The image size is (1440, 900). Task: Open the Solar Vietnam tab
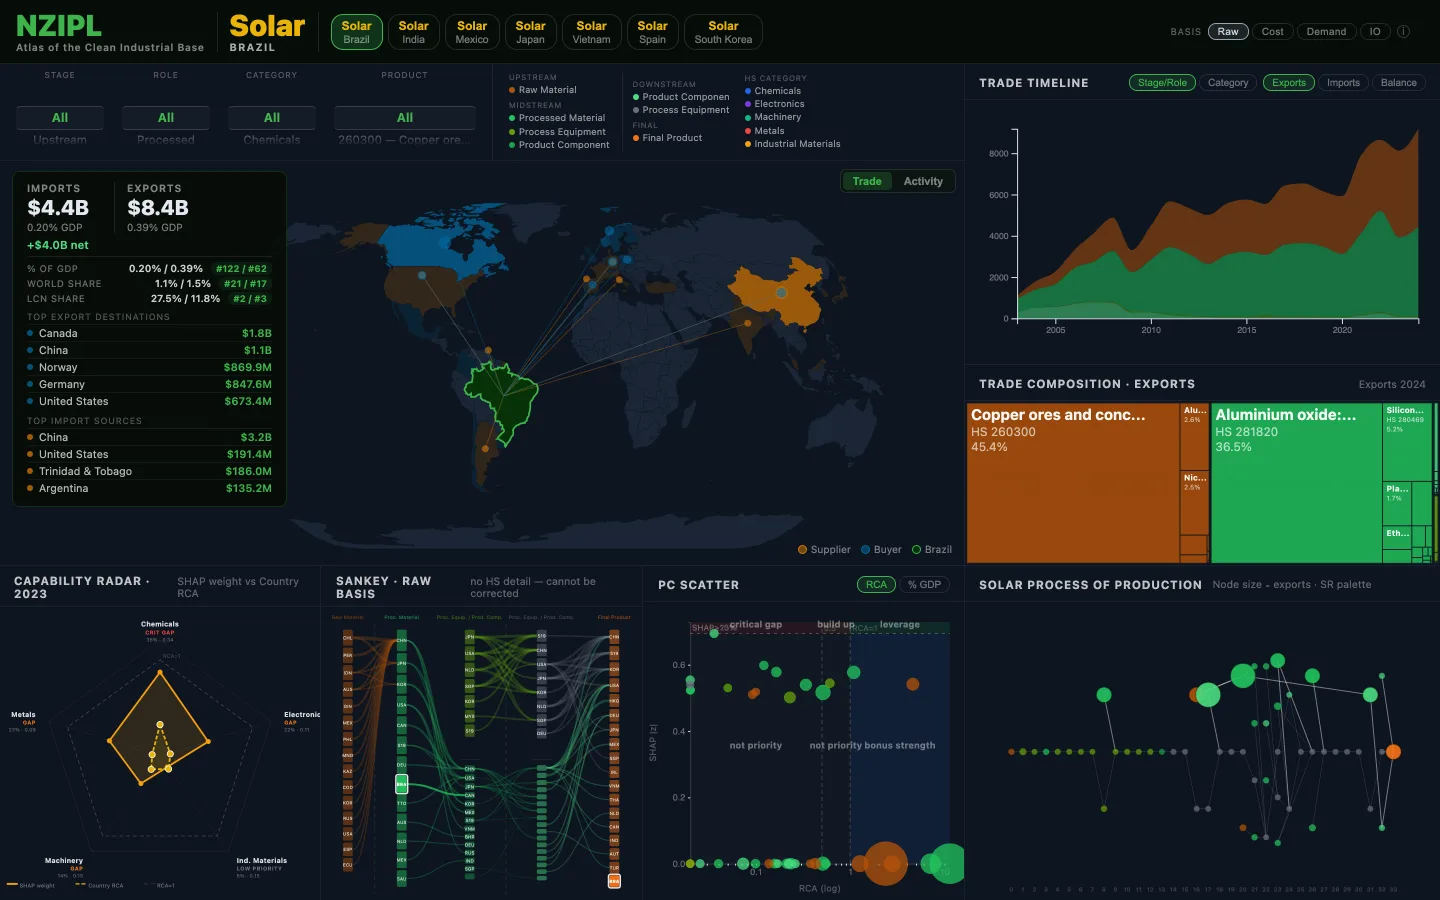591,32
